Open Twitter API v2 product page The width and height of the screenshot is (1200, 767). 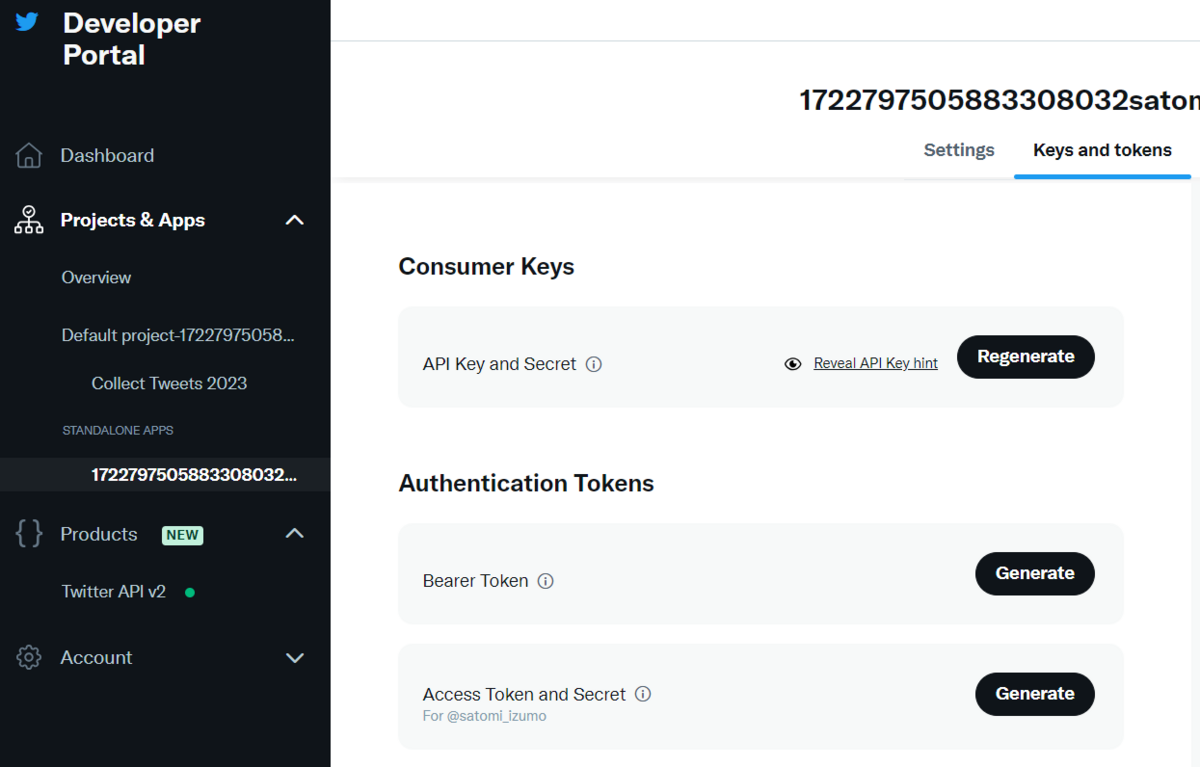click(113, 591)
